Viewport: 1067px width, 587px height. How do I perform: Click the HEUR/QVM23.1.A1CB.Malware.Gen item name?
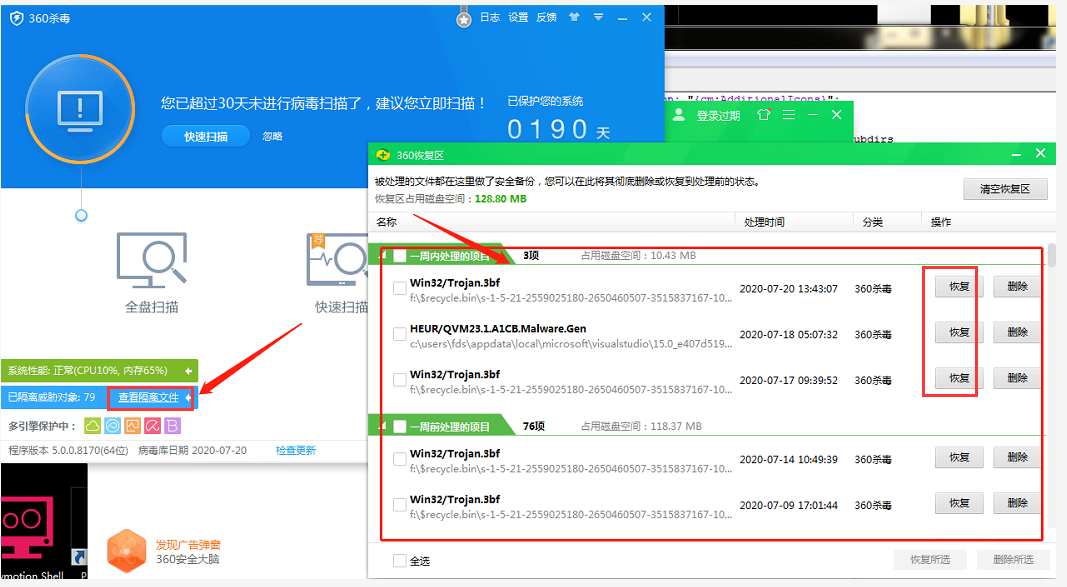pos(498,329)
